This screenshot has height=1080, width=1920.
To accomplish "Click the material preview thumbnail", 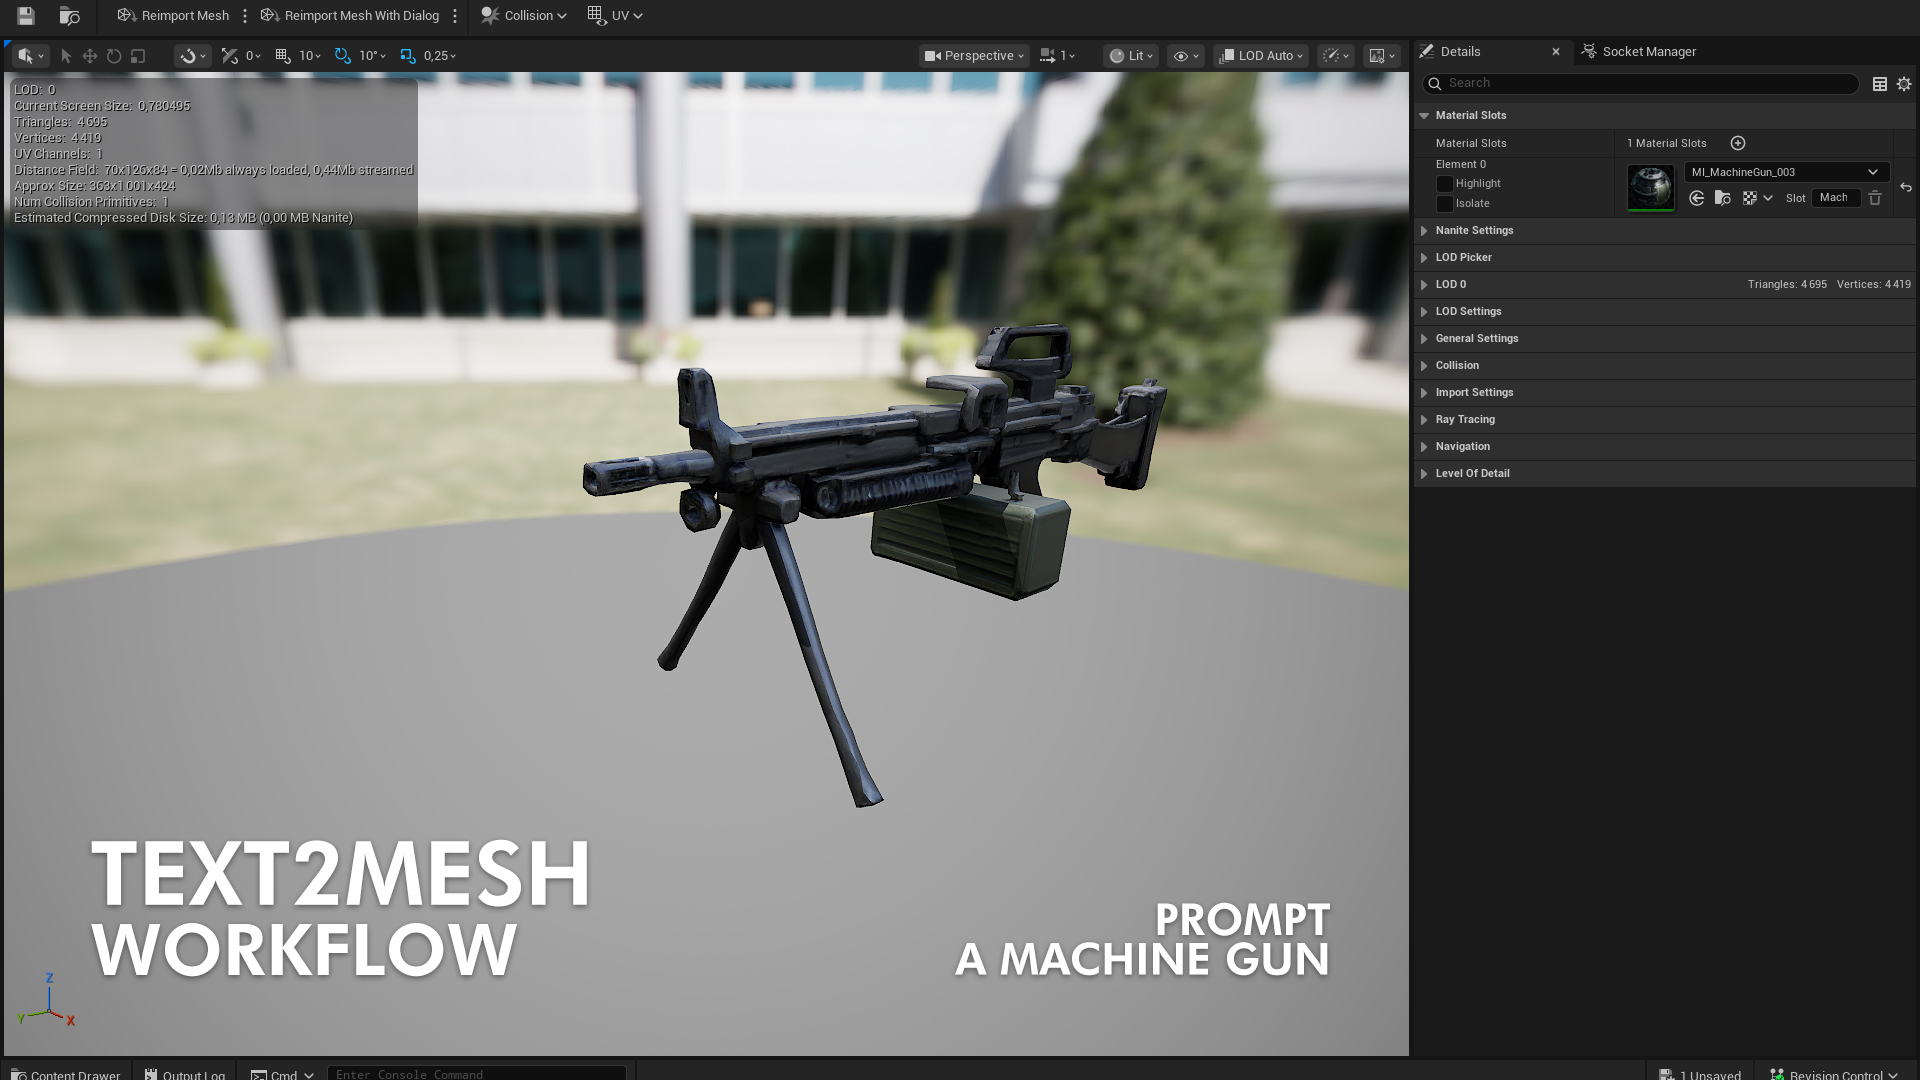I will tap(1650, 187).
